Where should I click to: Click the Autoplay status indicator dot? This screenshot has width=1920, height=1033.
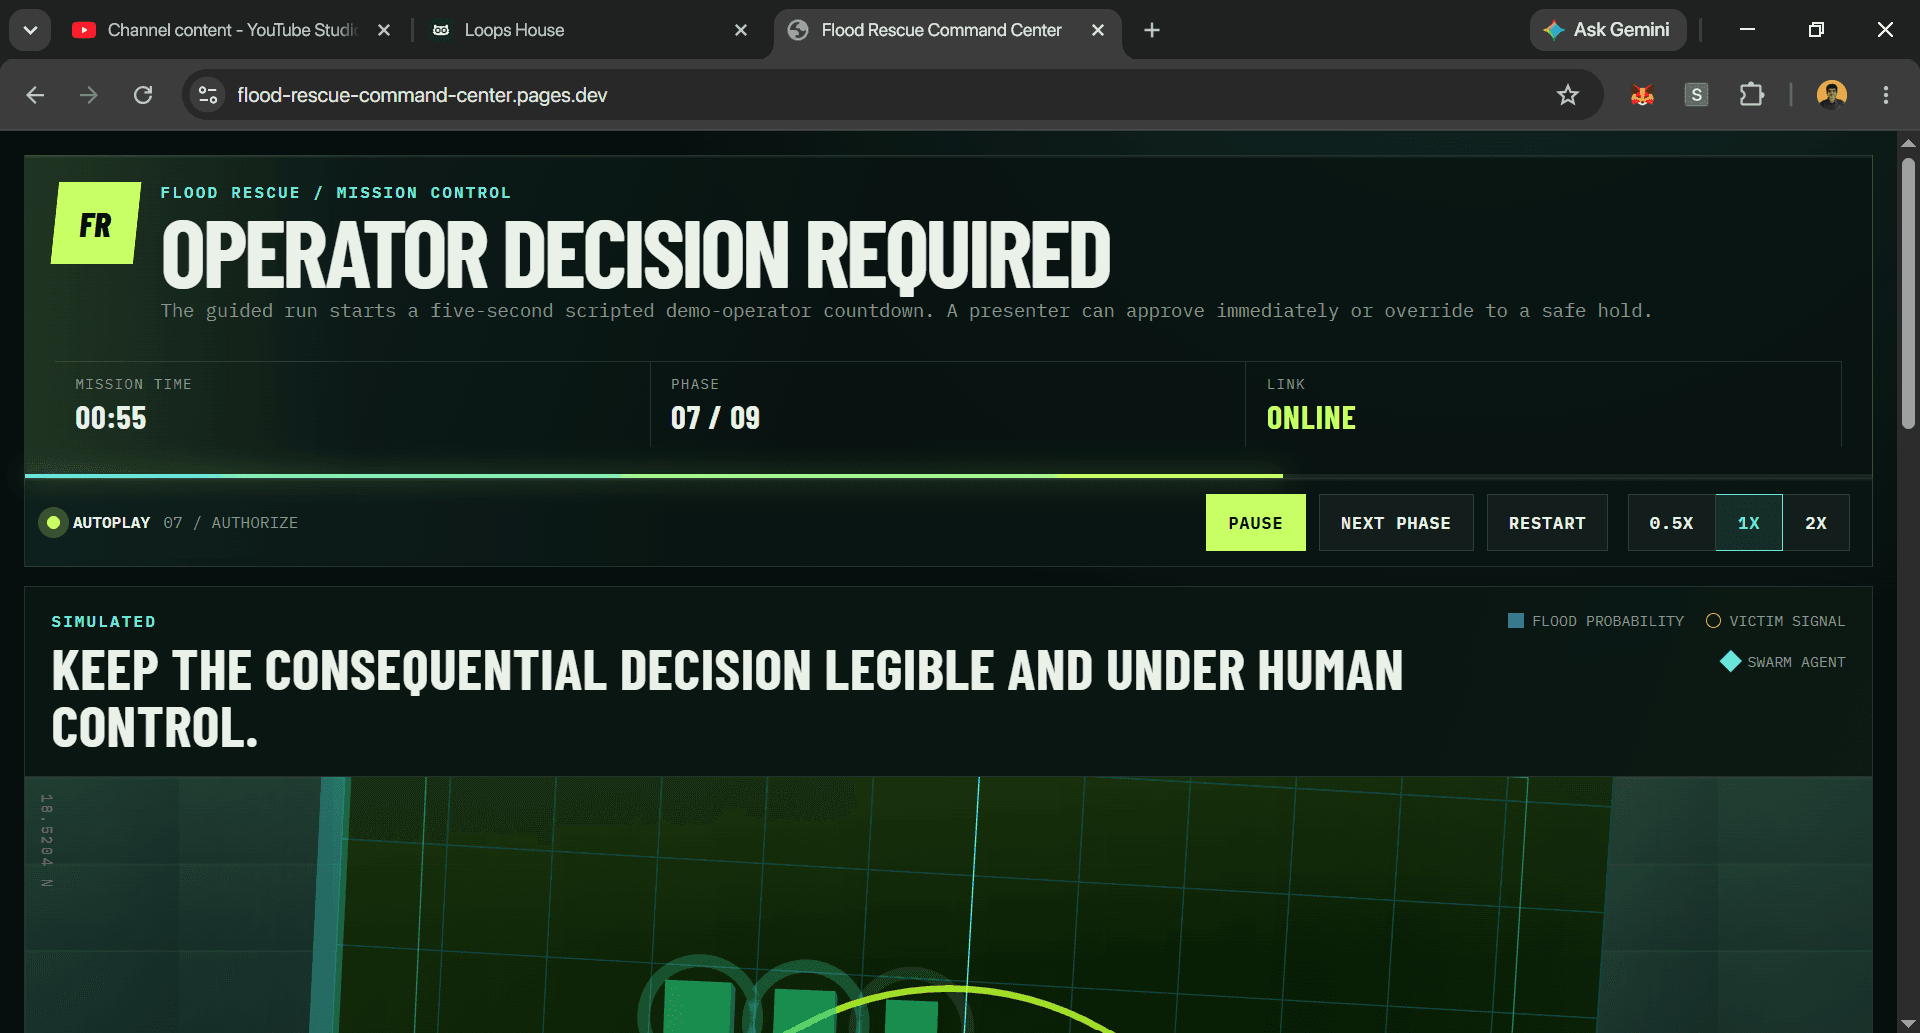coord(53,522)
